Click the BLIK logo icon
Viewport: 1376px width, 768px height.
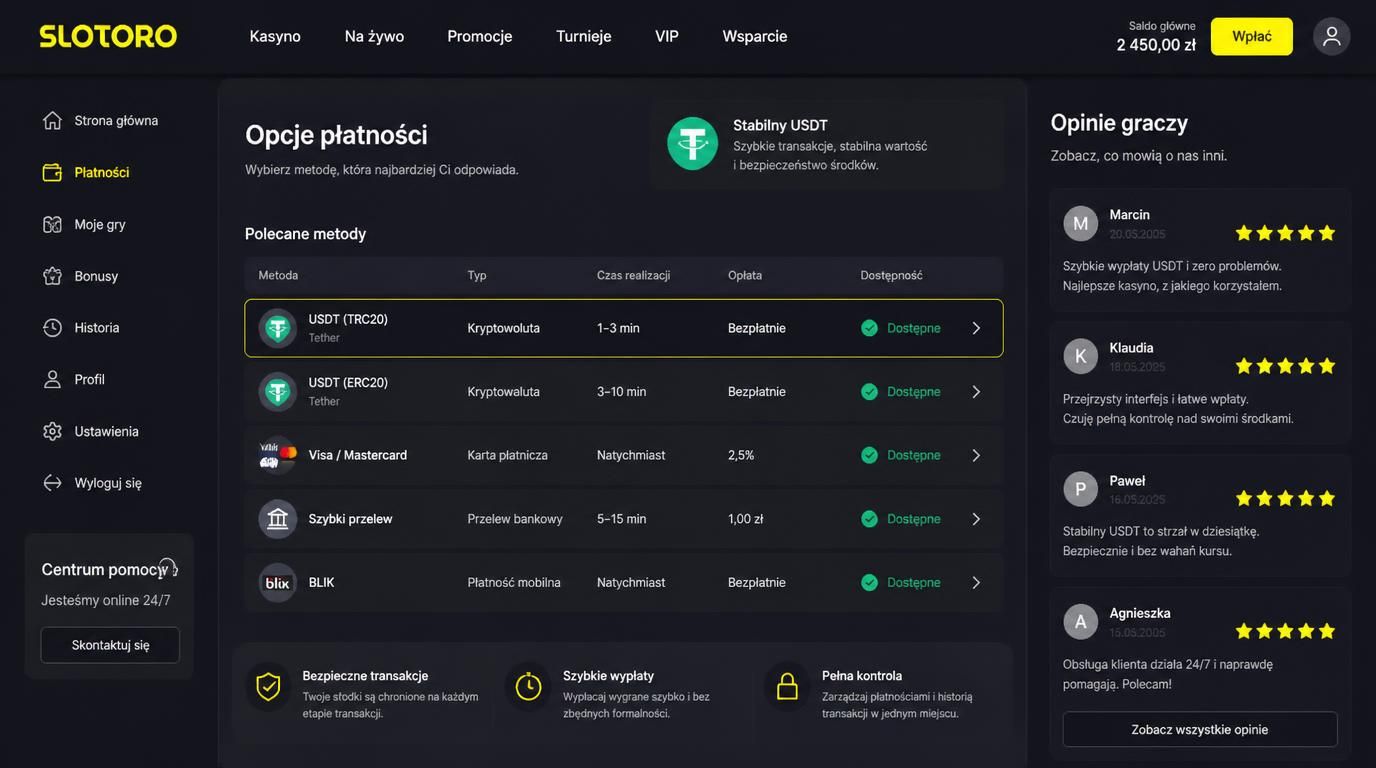pyautogui.click(x=278, y=583)
